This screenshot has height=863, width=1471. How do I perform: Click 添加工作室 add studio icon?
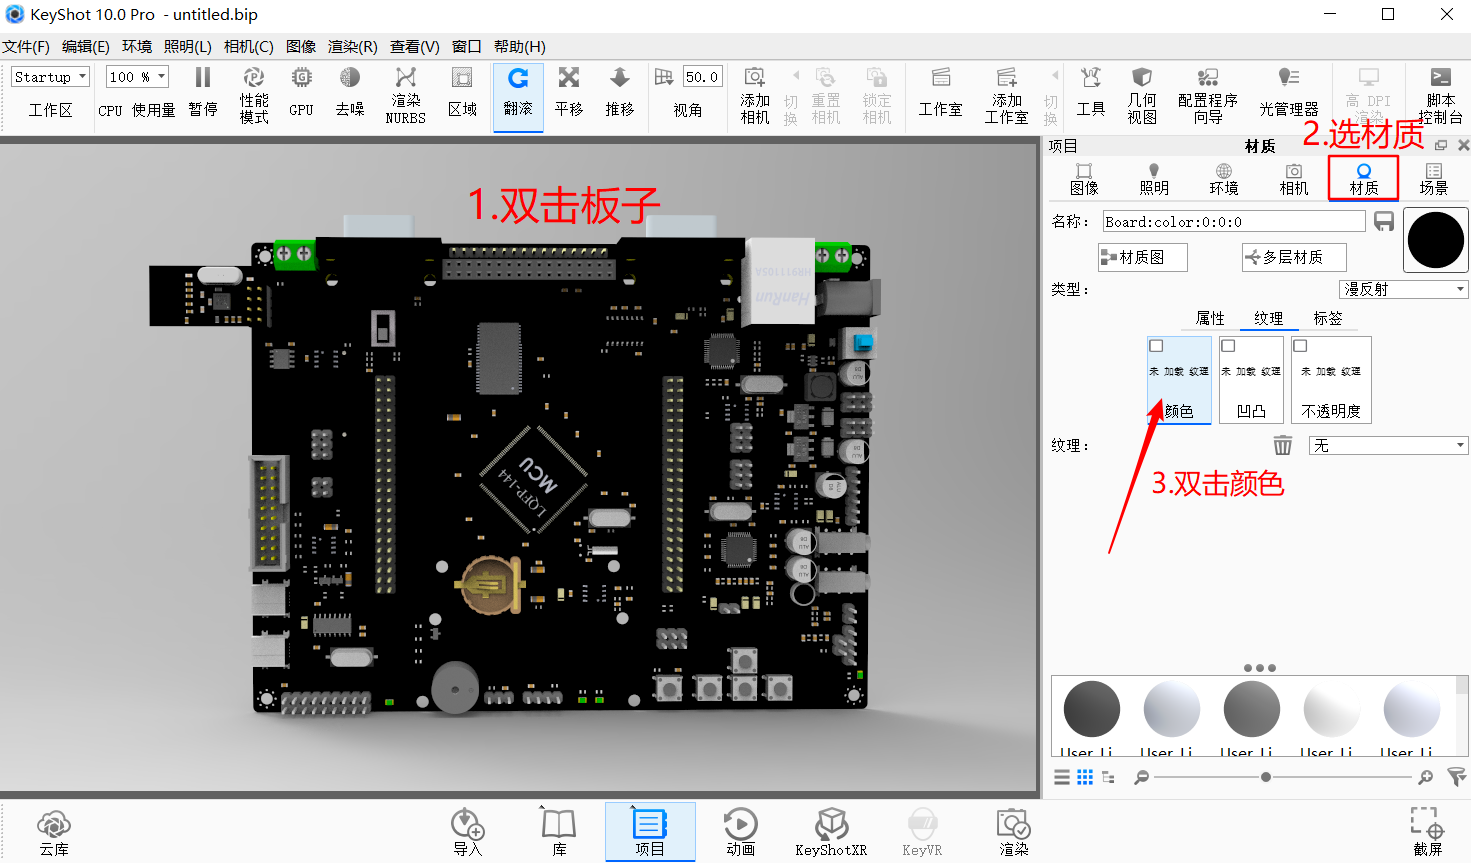click(1006, 95)
